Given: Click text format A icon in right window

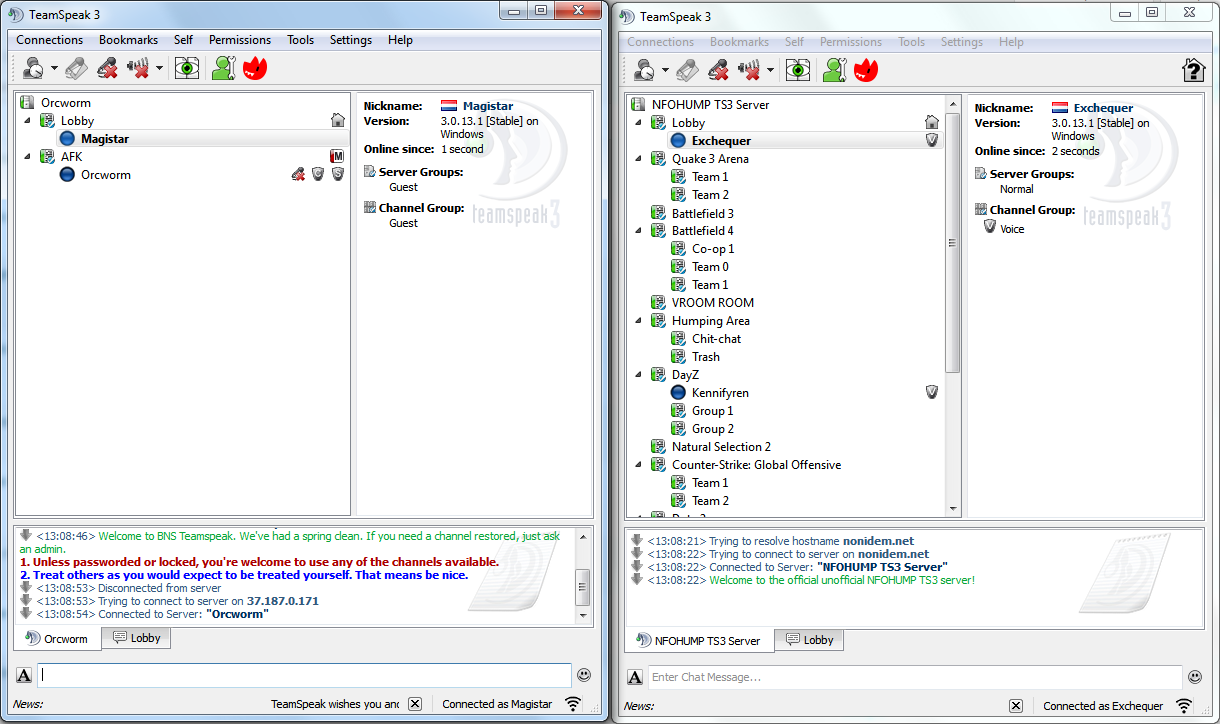Looking at the screenshot, I should [635, 677].
